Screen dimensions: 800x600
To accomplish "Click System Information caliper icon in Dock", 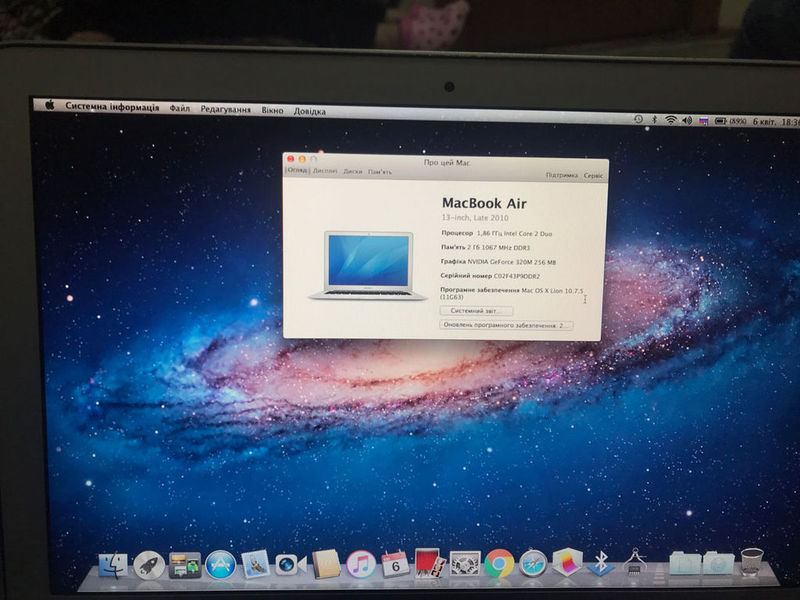I will [634, 562].
